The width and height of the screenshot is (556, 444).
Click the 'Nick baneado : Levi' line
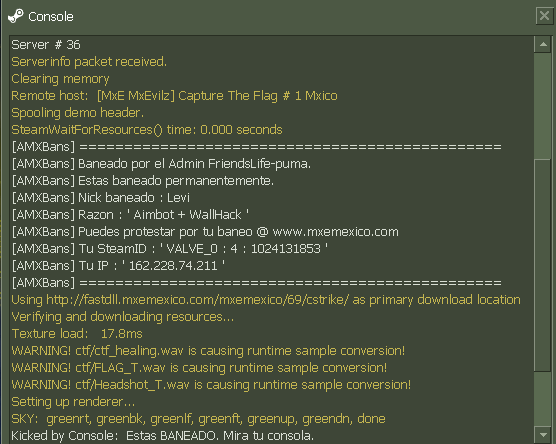tap(101, 198)
